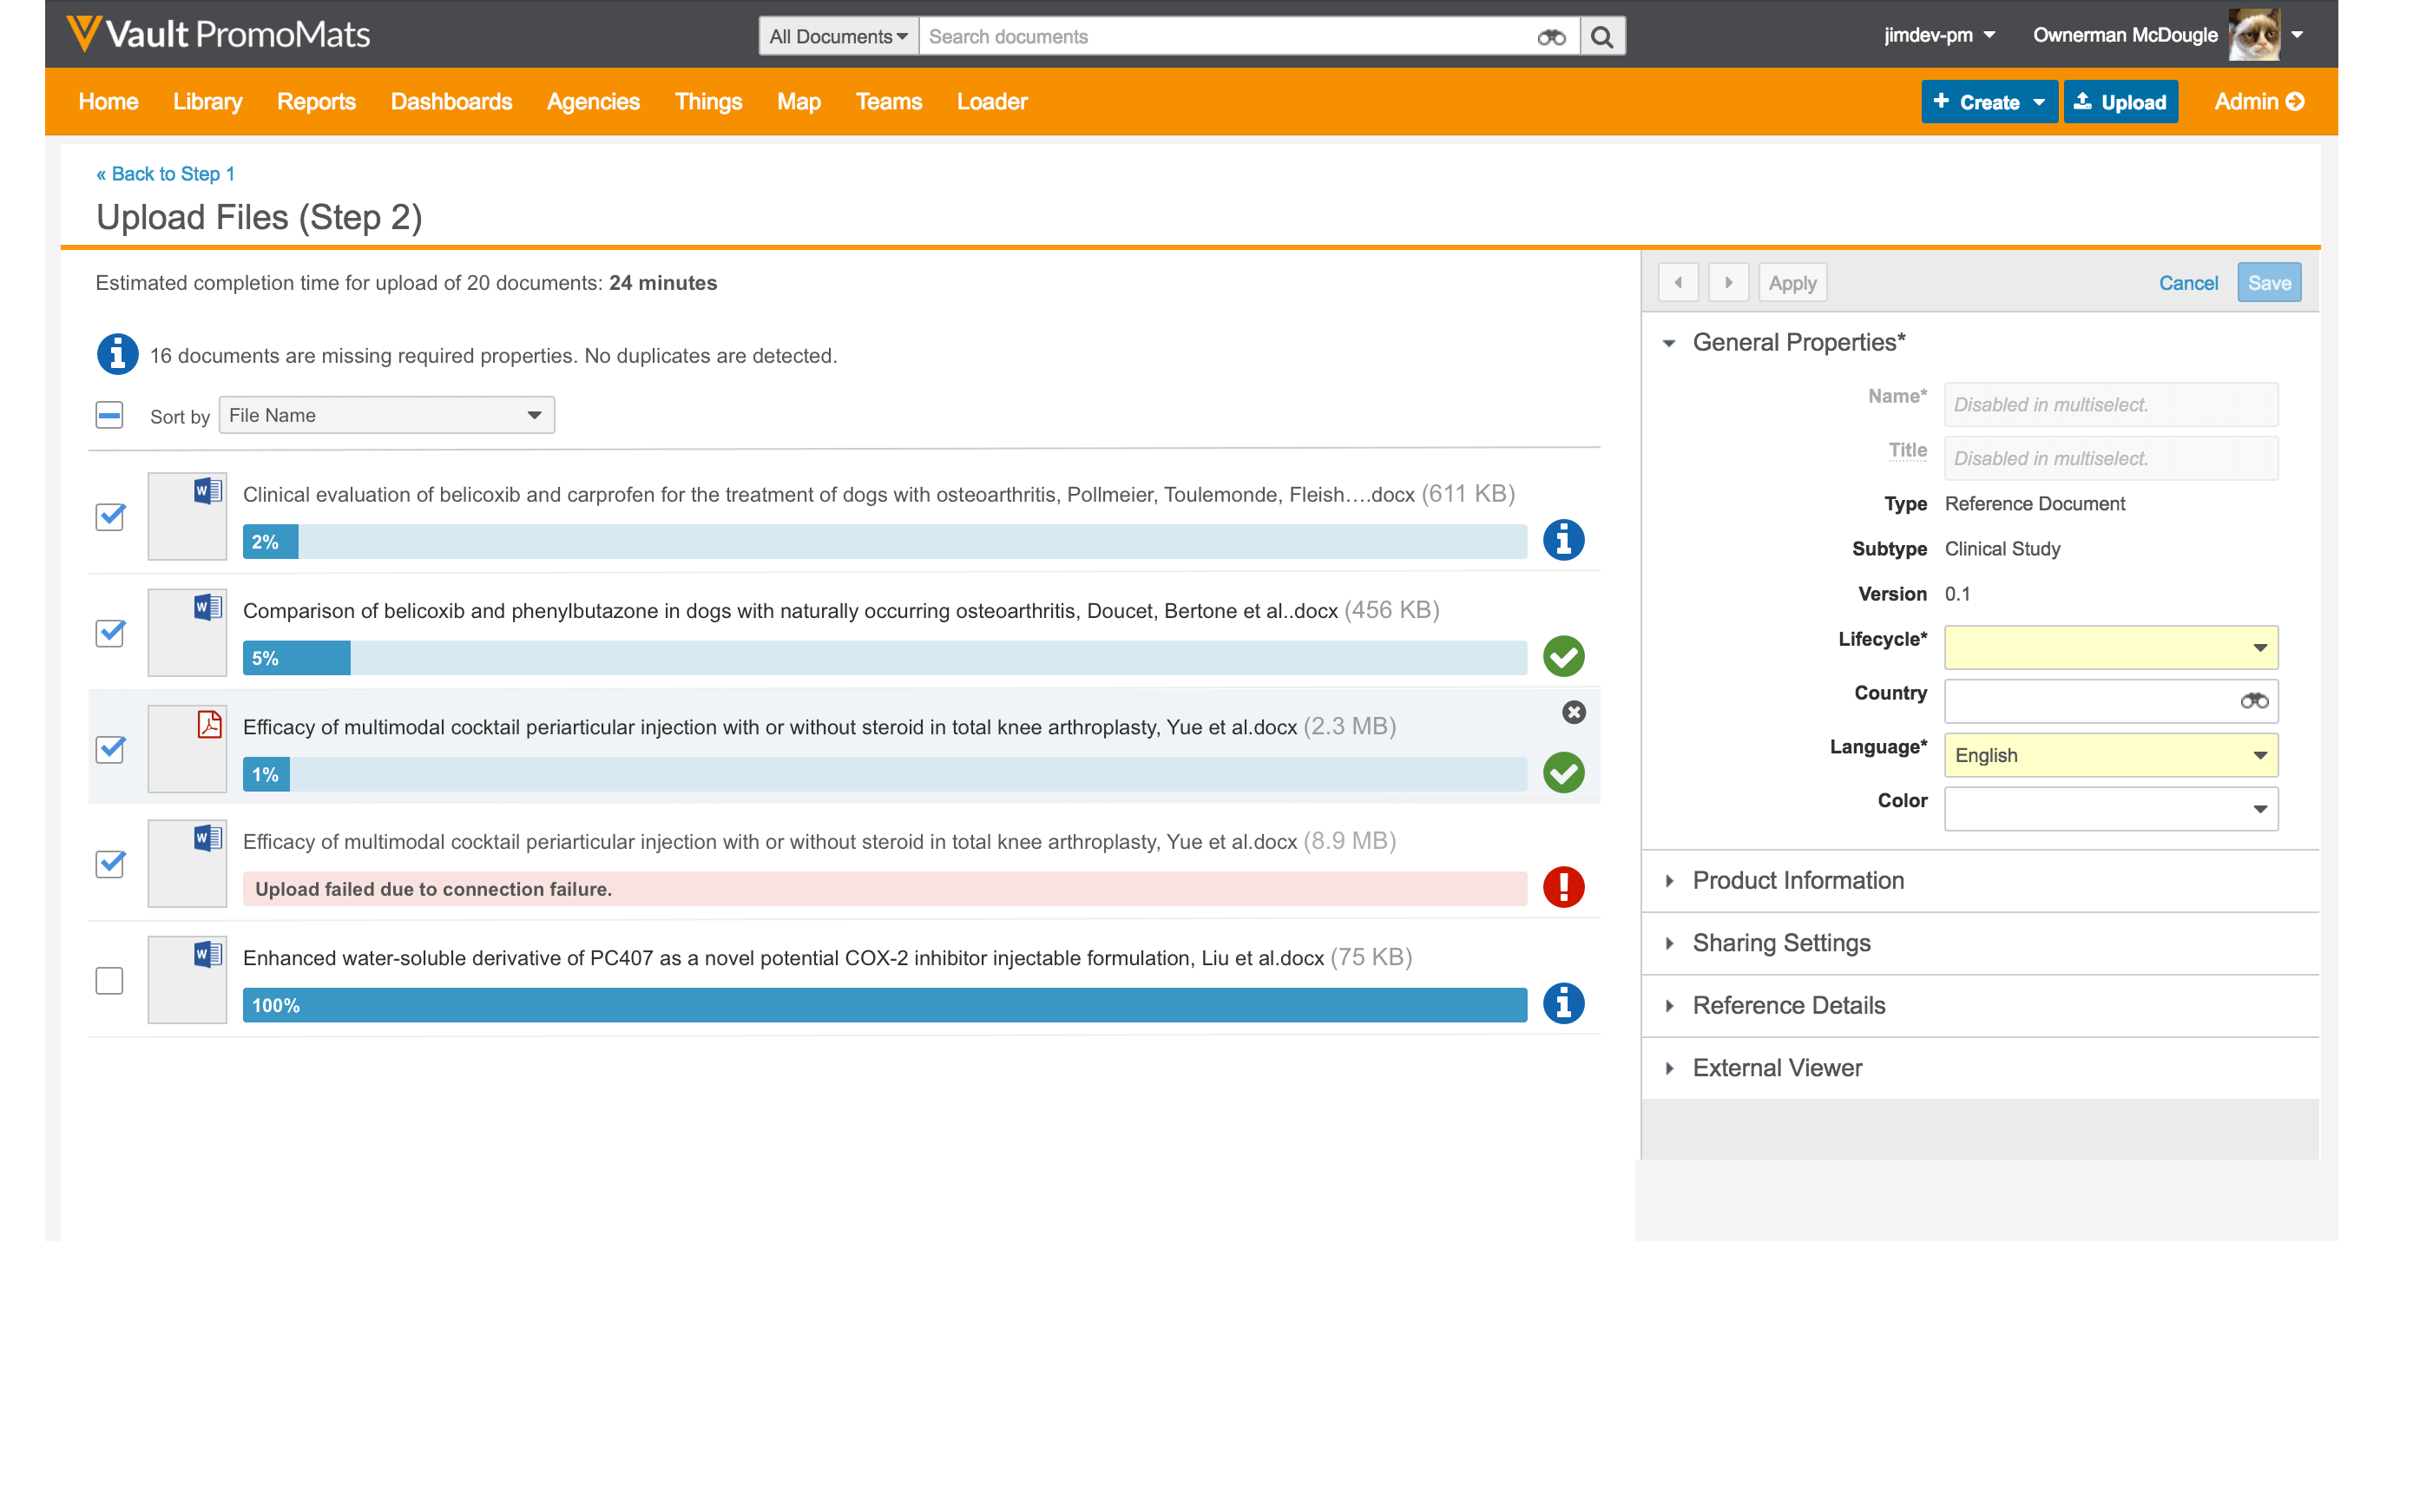Go to the Library tab
This screenshot has width=2413, height=1512.
[207, 102]
